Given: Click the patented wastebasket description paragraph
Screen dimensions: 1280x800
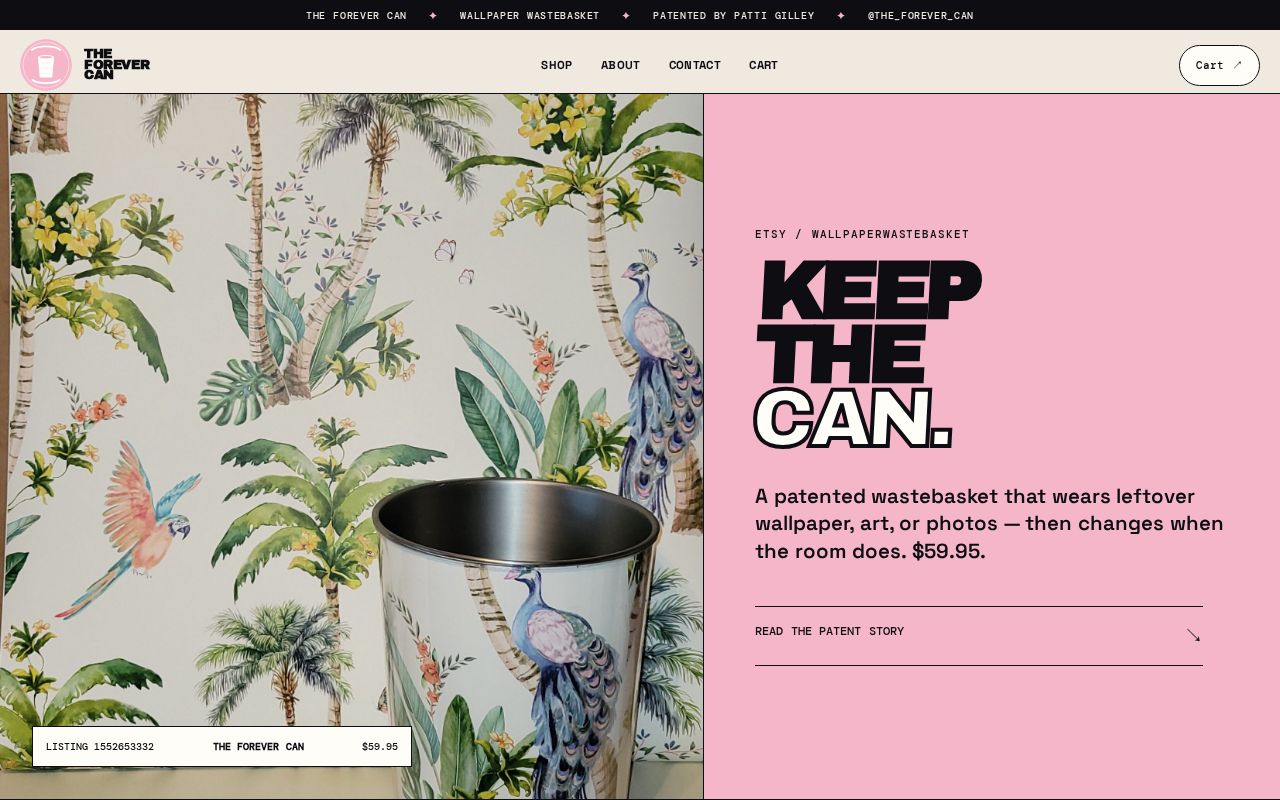Looking at the screenshot, I should (989, 524).
